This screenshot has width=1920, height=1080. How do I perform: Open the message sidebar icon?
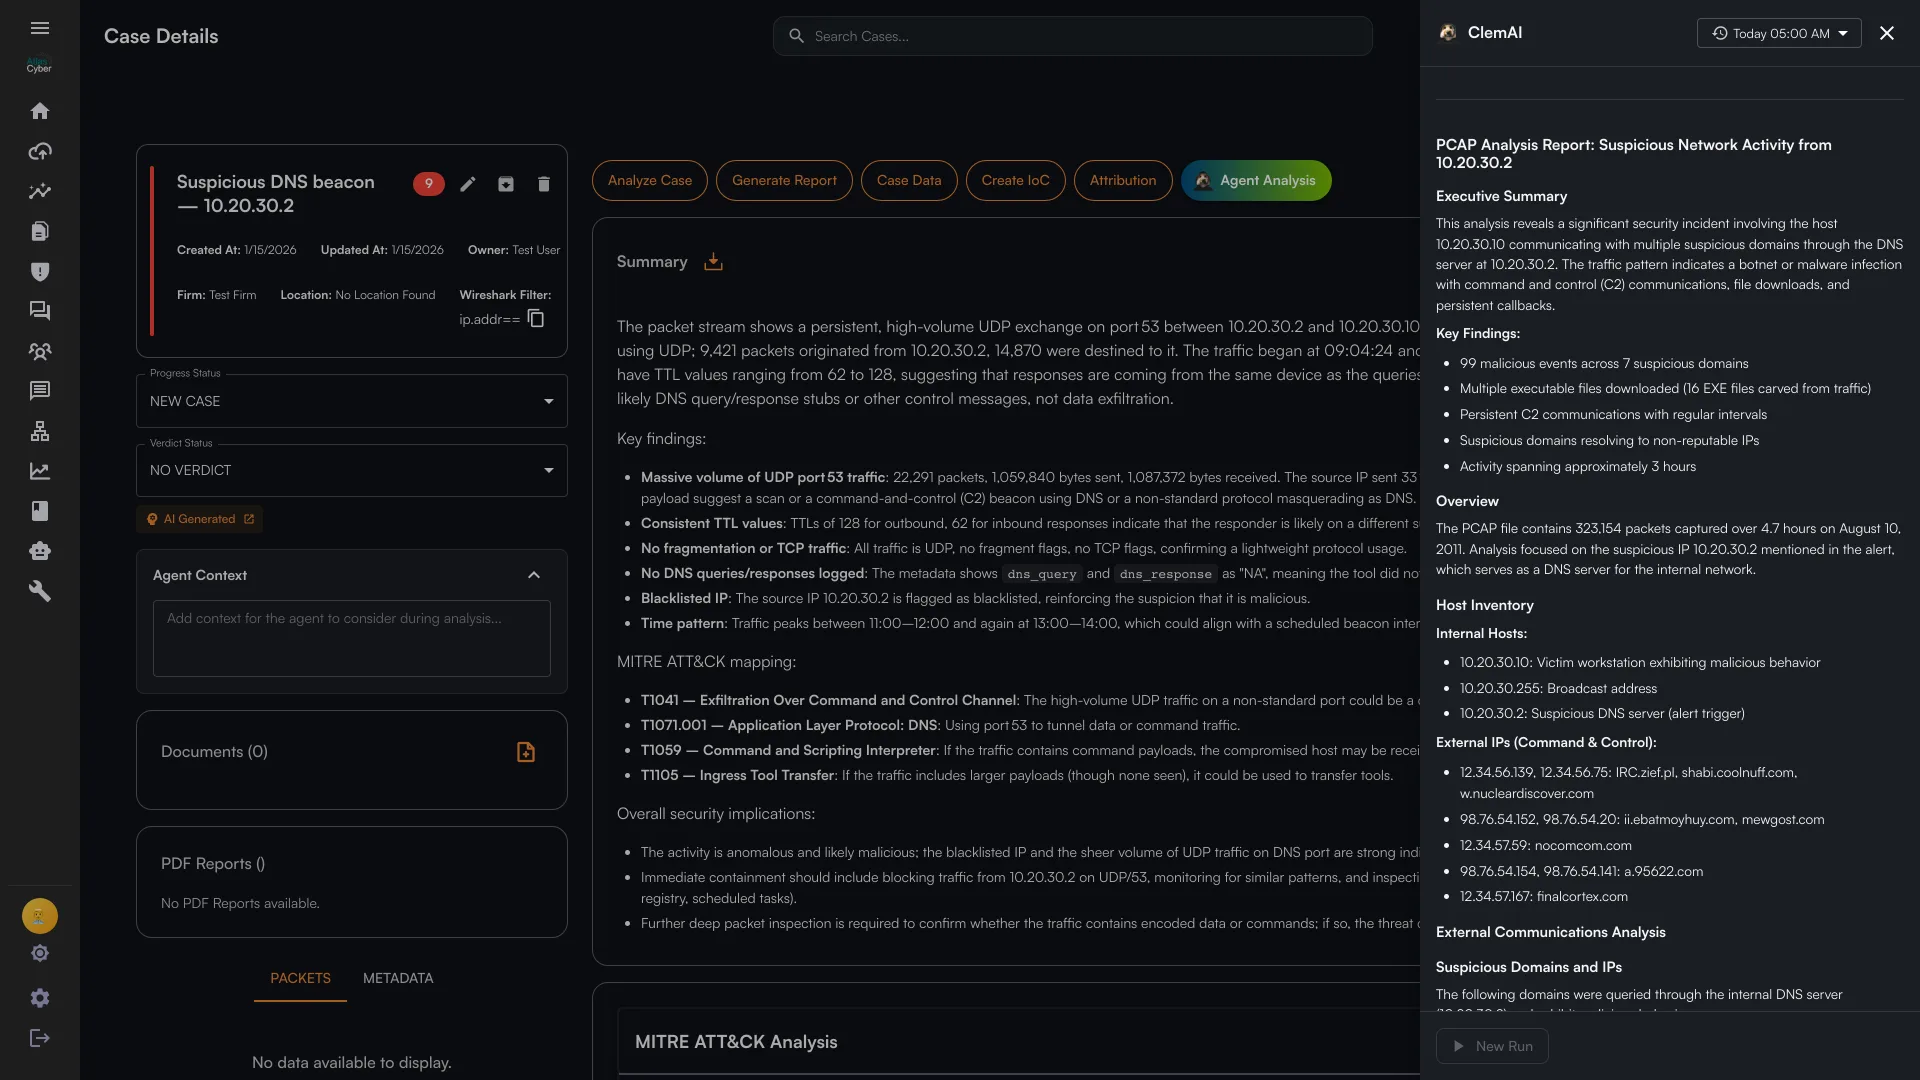tap(40, 391)
